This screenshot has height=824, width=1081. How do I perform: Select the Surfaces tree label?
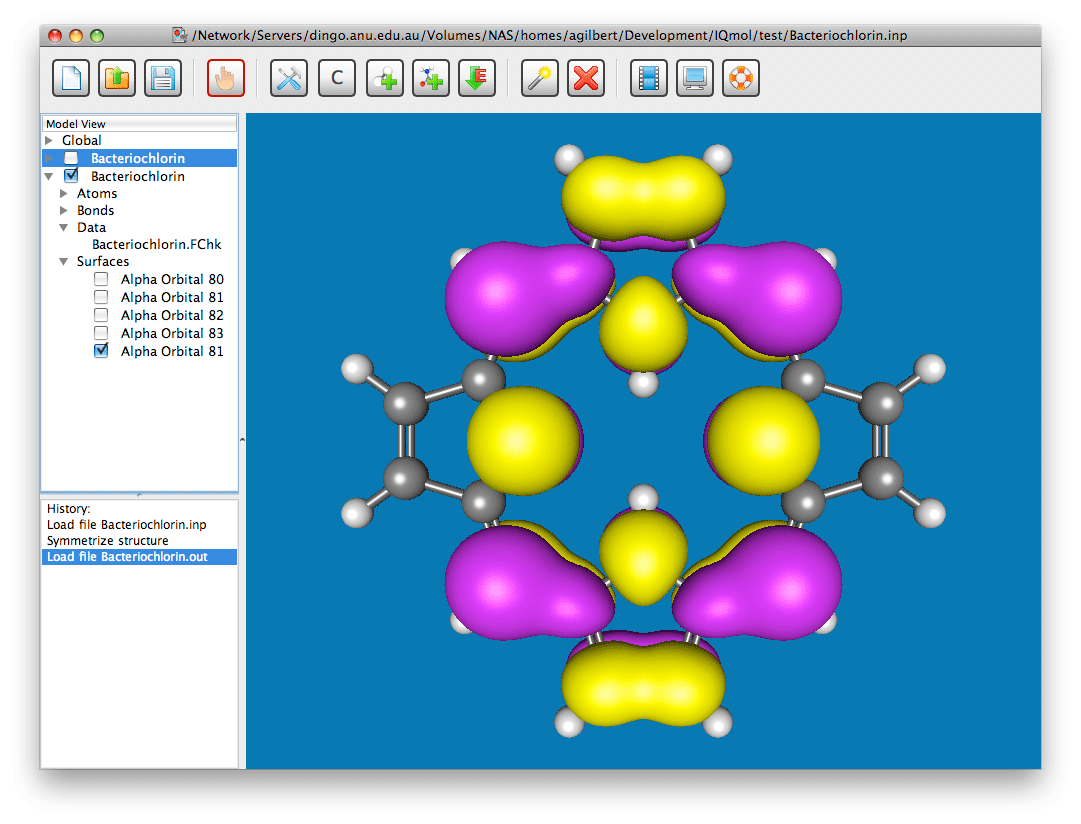pyautogui.click(x=103, y=261)
